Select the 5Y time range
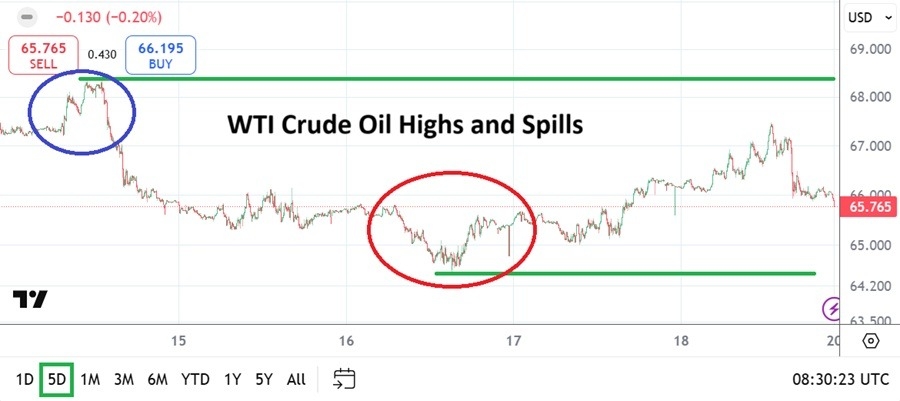This screenshot has width=900, height=401. 263,380
